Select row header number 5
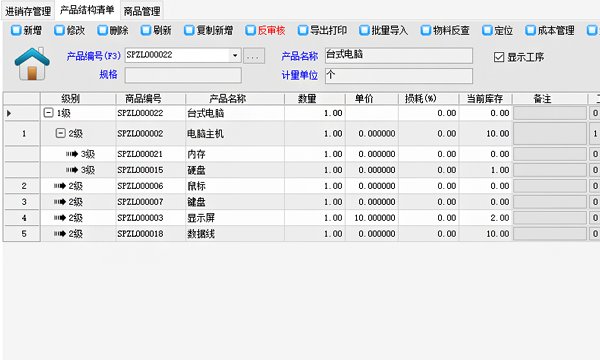 tap(22, 234)
